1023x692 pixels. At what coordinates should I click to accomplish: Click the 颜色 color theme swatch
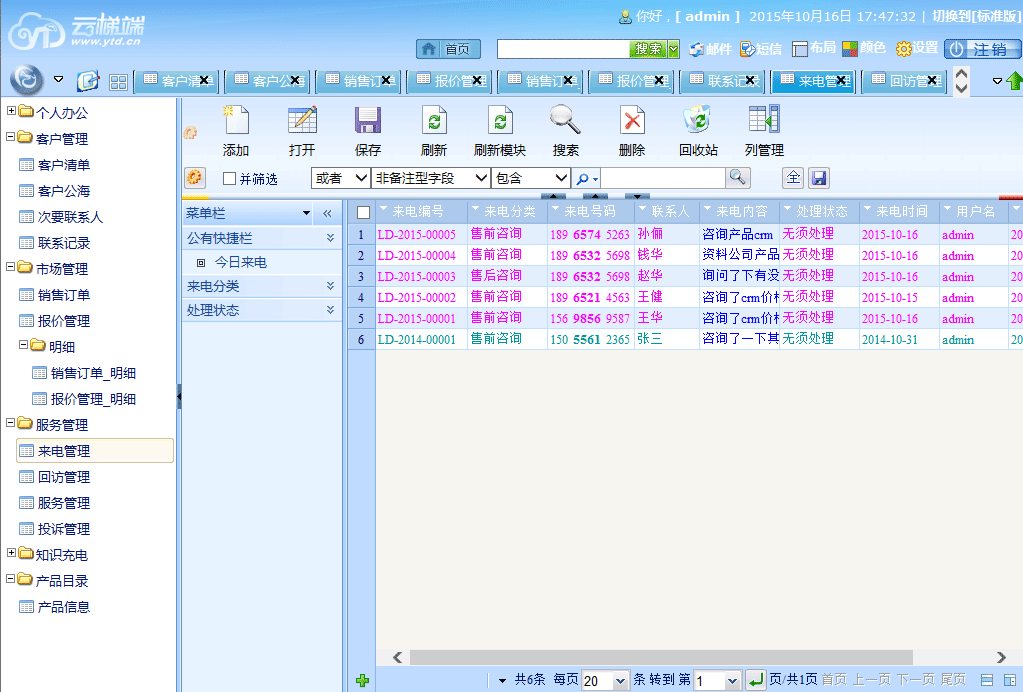(x=864, y=48)
